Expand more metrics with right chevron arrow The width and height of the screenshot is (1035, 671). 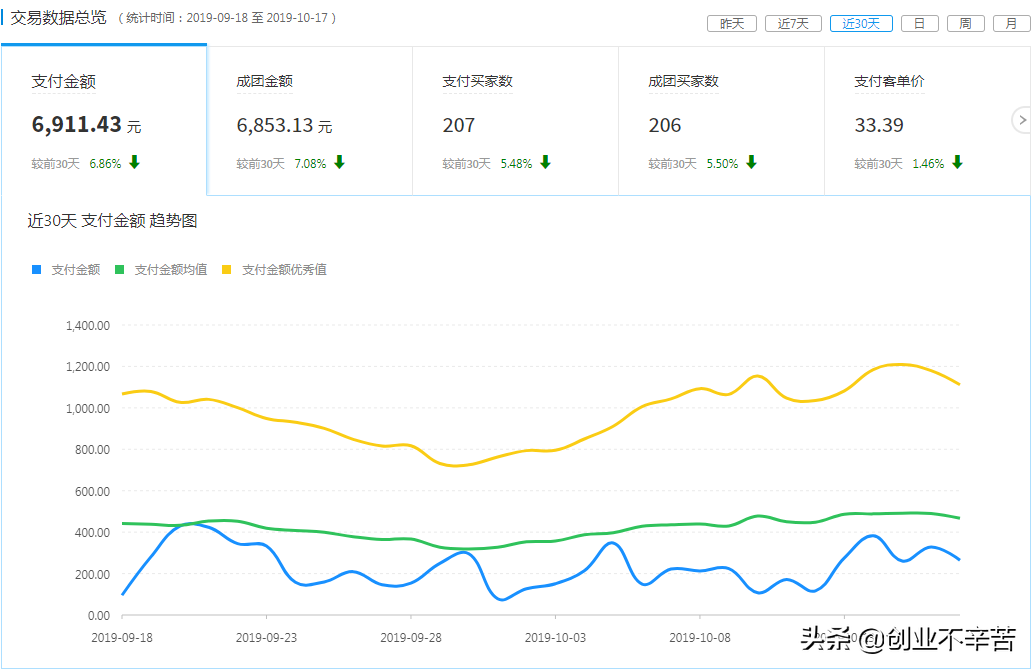tap(1022, 120)
